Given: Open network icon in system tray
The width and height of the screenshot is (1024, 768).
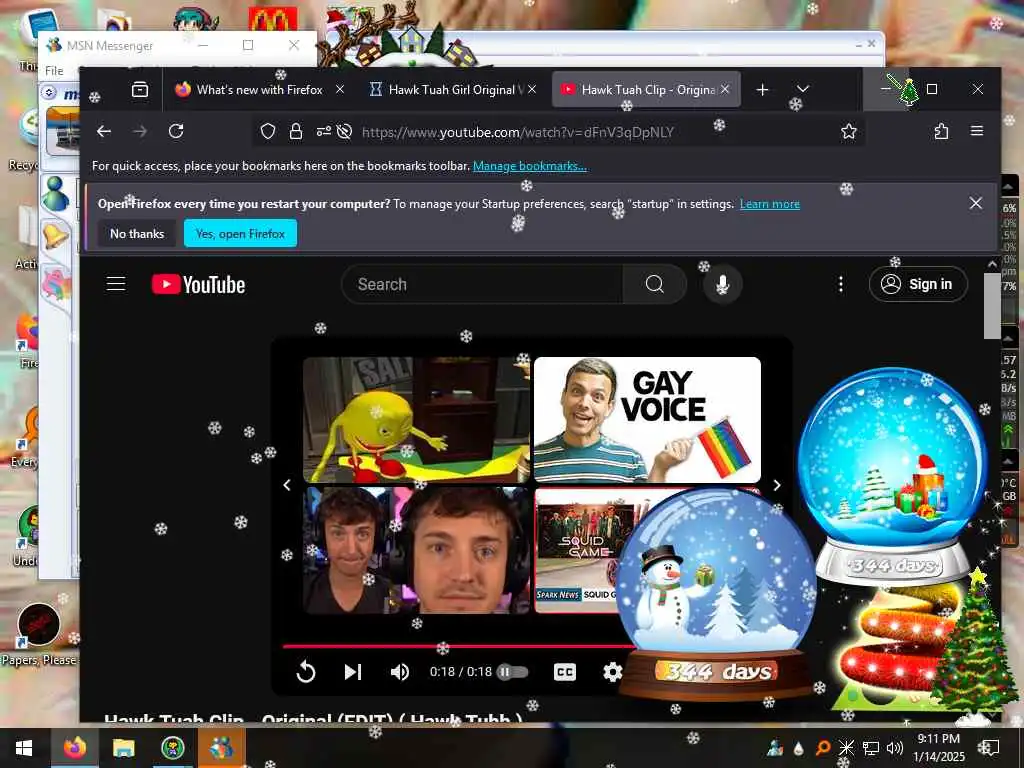Looking at the screenshot, I should click(871, 748).
